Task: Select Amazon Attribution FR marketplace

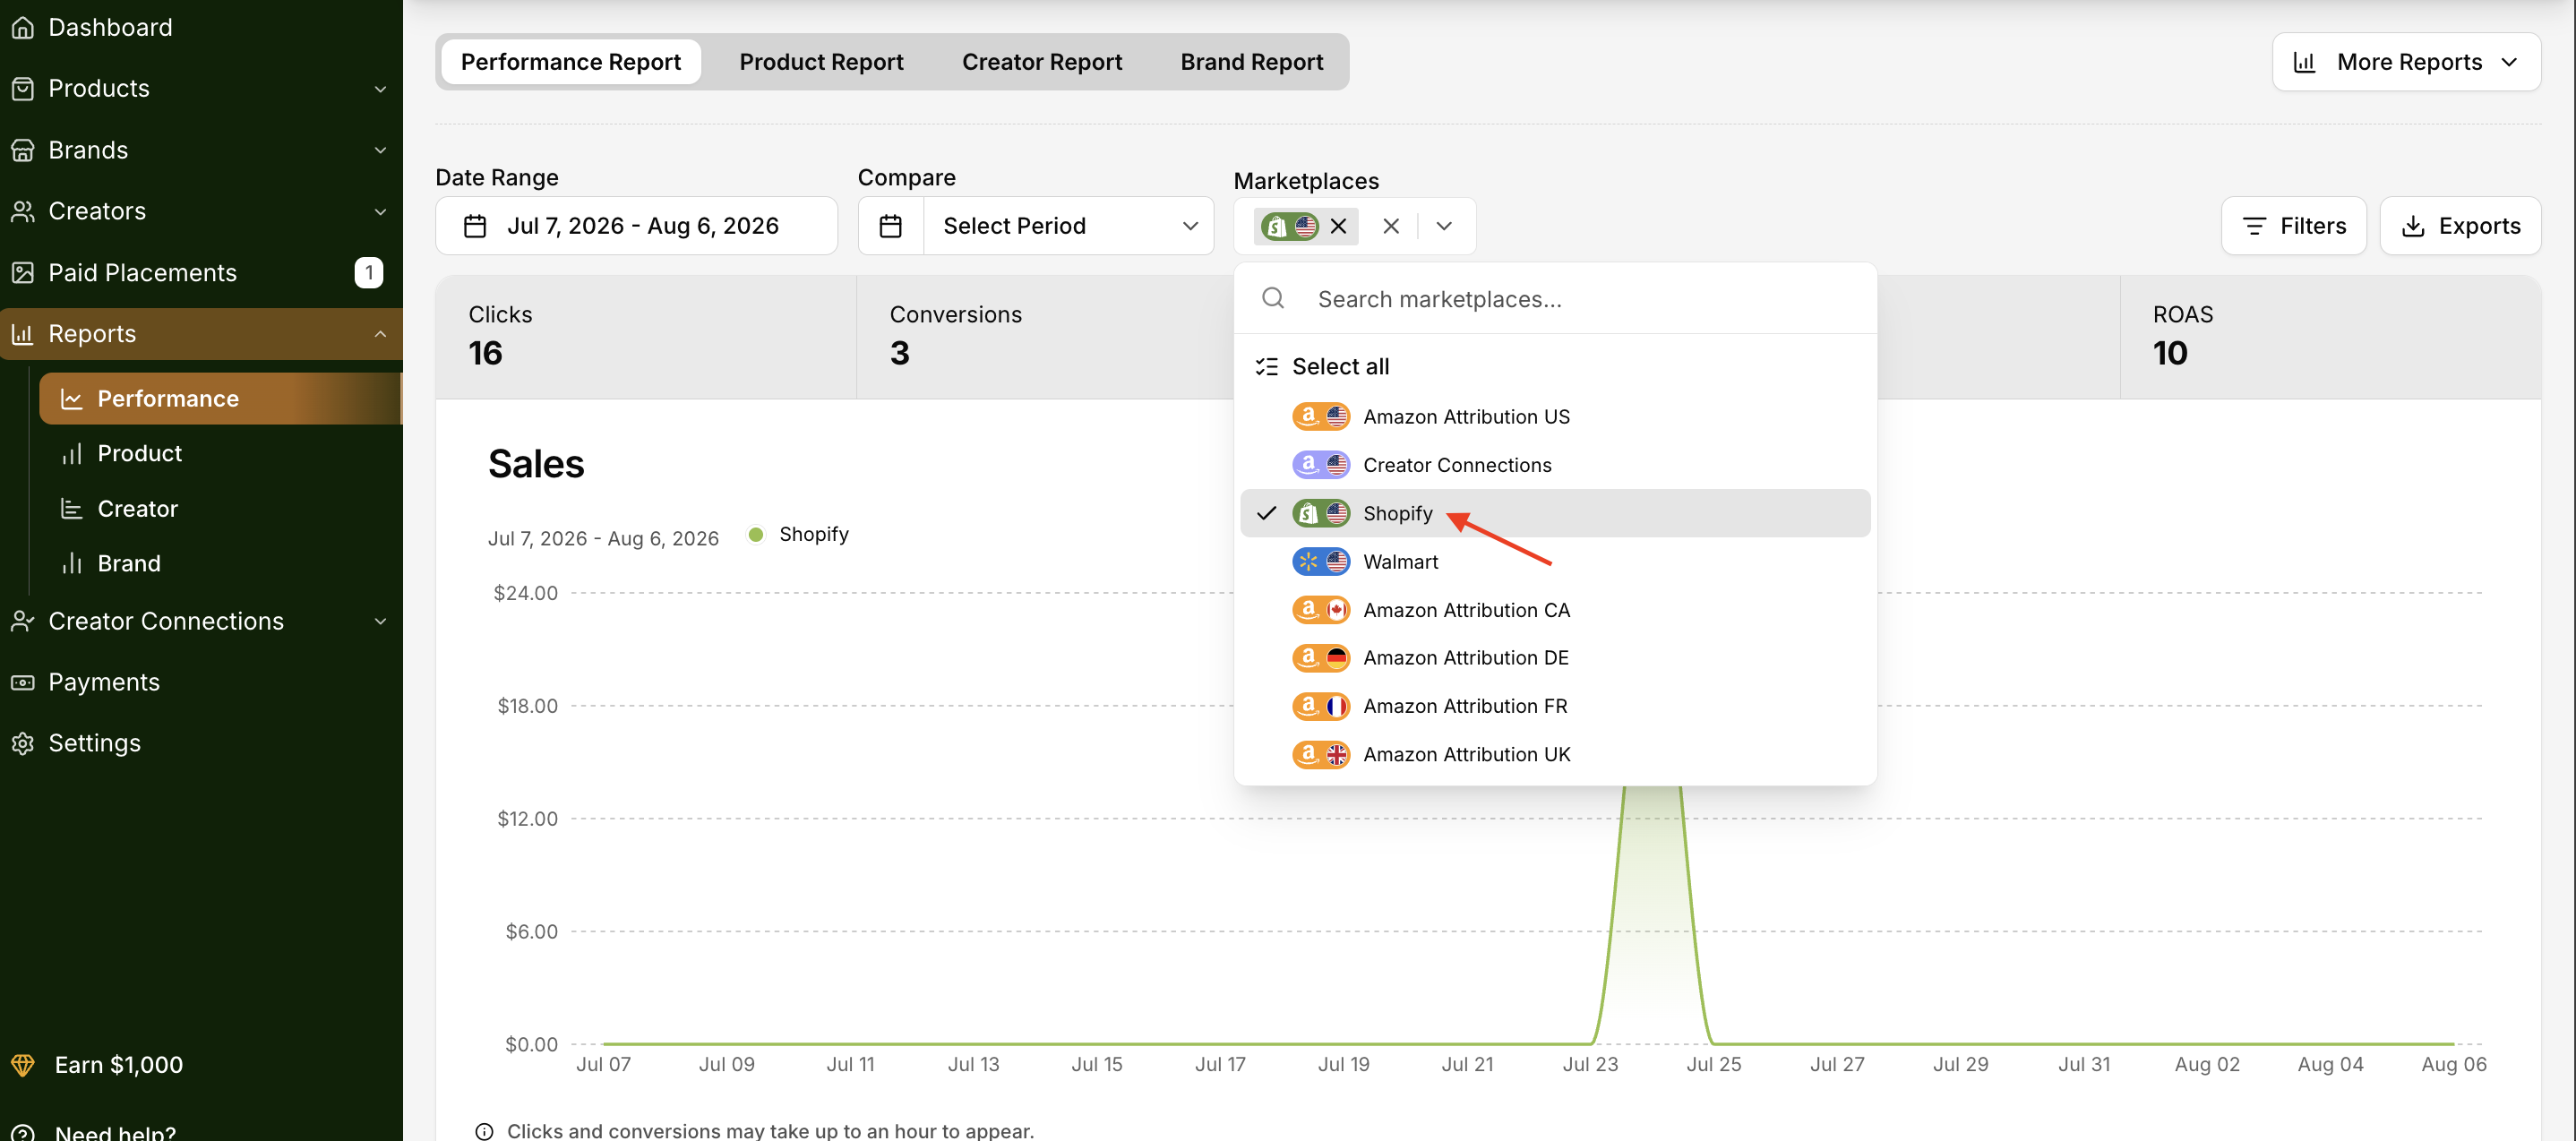Action: tap(1555, 706)
